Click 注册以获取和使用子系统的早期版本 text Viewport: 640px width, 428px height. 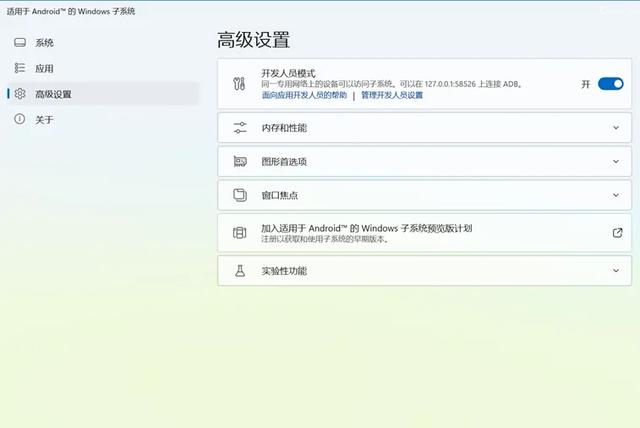click(x=324, y=239)
